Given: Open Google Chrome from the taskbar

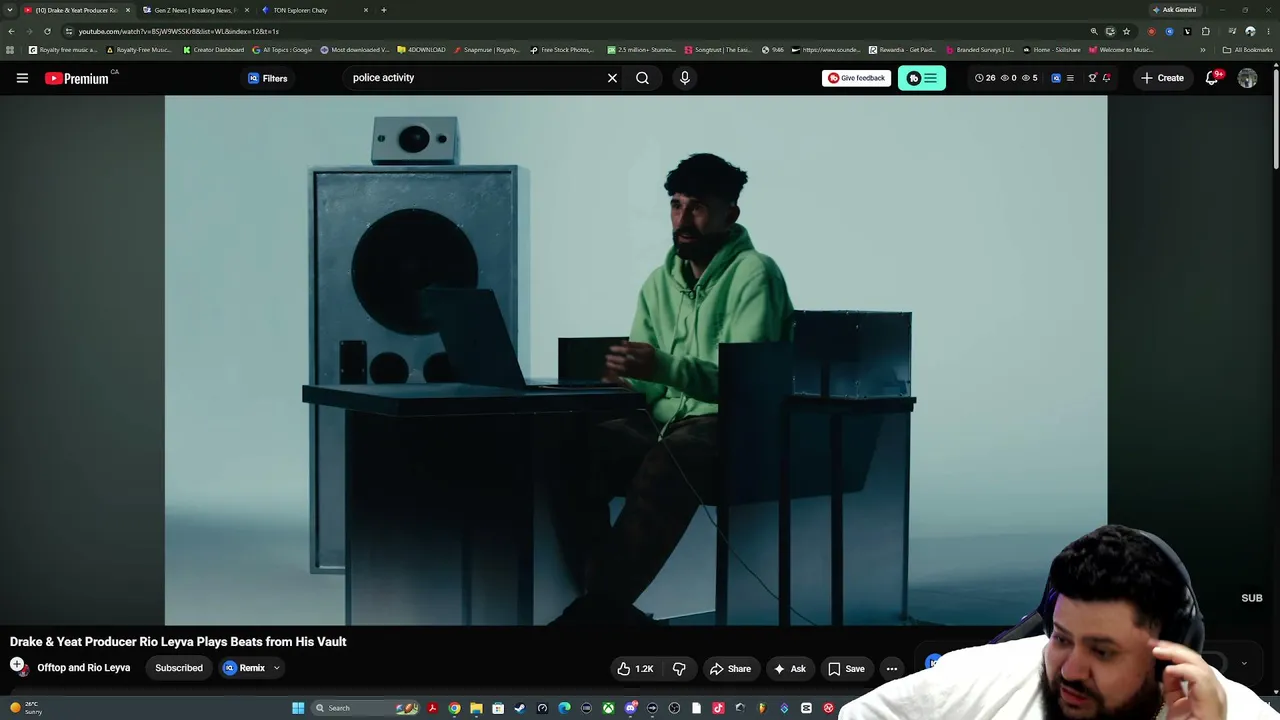Looking at the screenshot, I should [x=454, y=708].
